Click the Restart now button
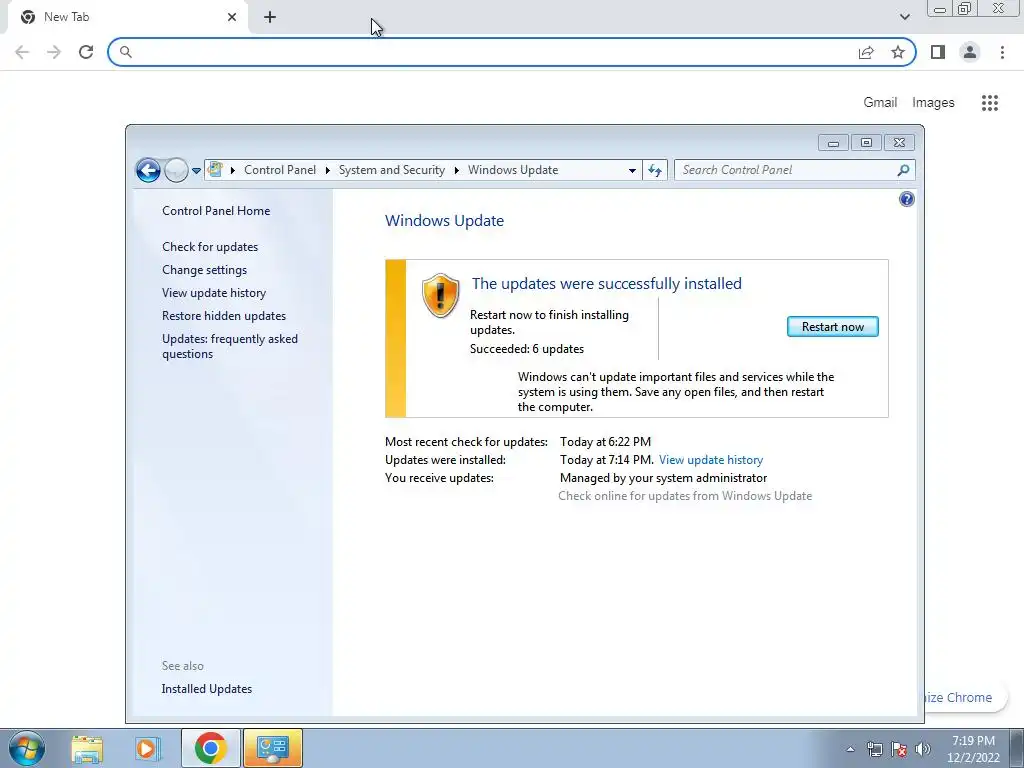 point(833,327)
